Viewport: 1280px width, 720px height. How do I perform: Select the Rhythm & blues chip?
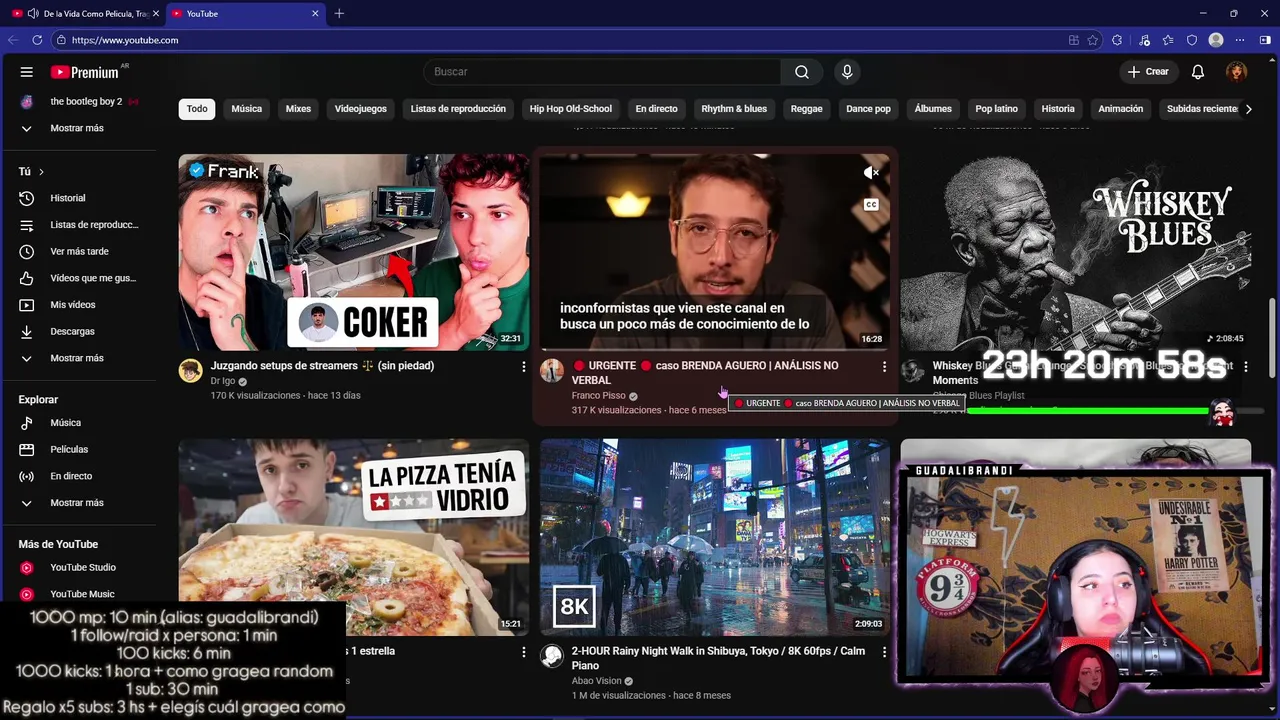[734, 109]
